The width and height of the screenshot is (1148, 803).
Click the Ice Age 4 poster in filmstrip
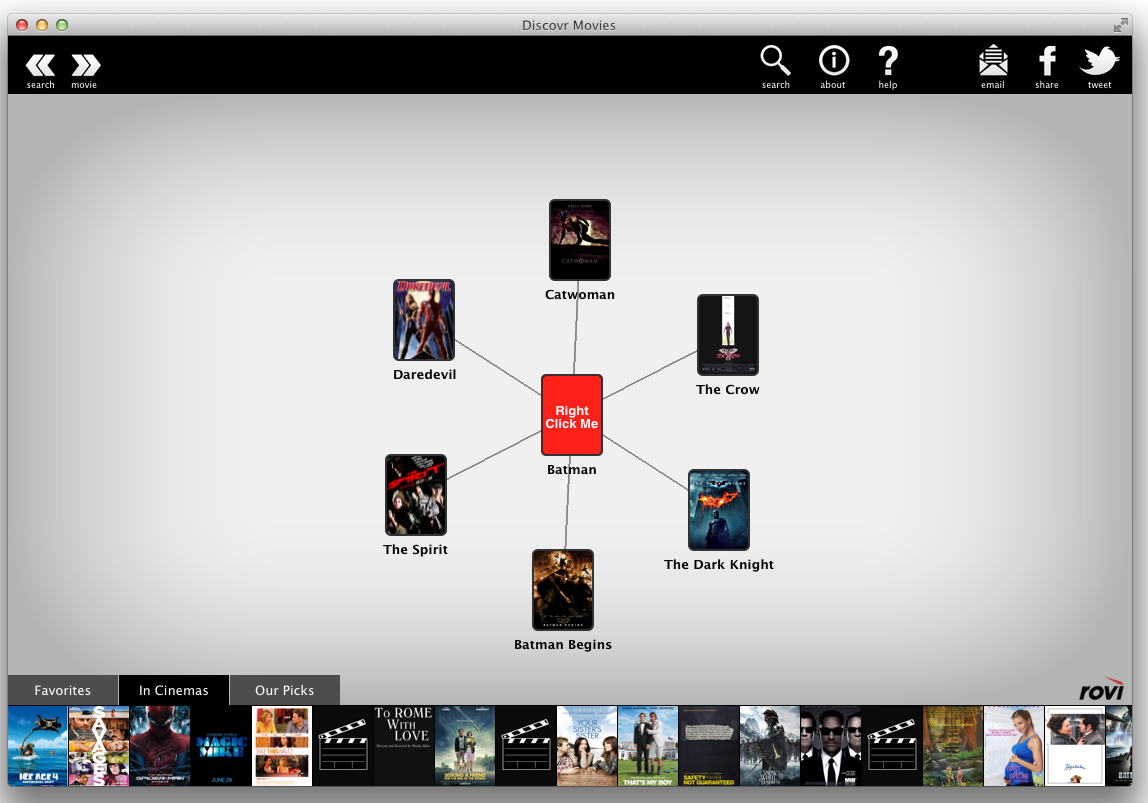[x=38, y=746]
